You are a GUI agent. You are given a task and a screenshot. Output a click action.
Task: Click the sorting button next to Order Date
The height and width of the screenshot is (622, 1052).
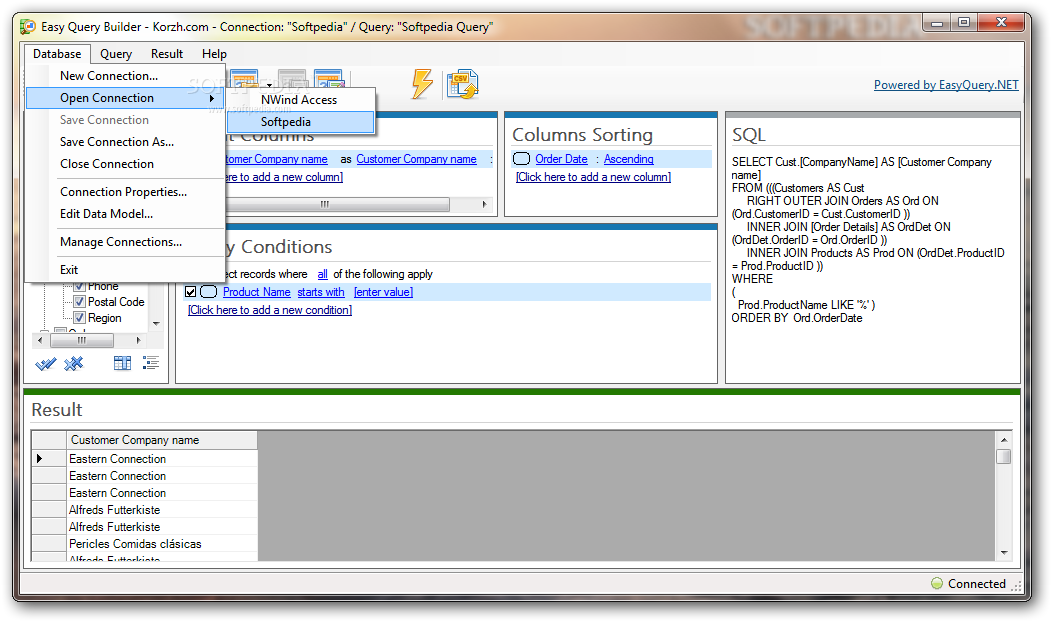(x=521, y=159)
